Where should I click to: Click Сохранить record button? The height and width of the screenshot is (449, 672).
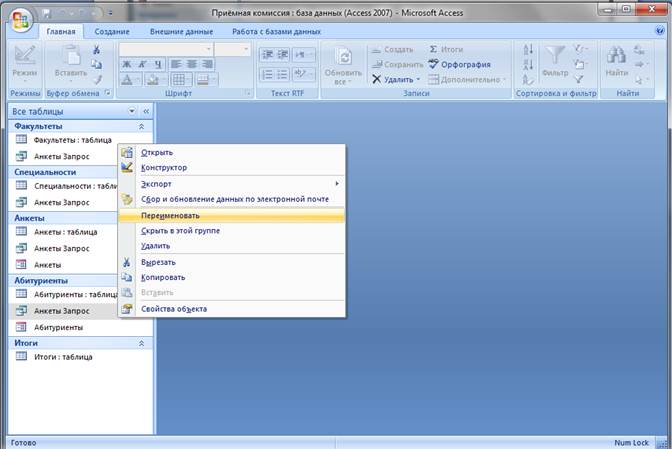coord(397,64)
